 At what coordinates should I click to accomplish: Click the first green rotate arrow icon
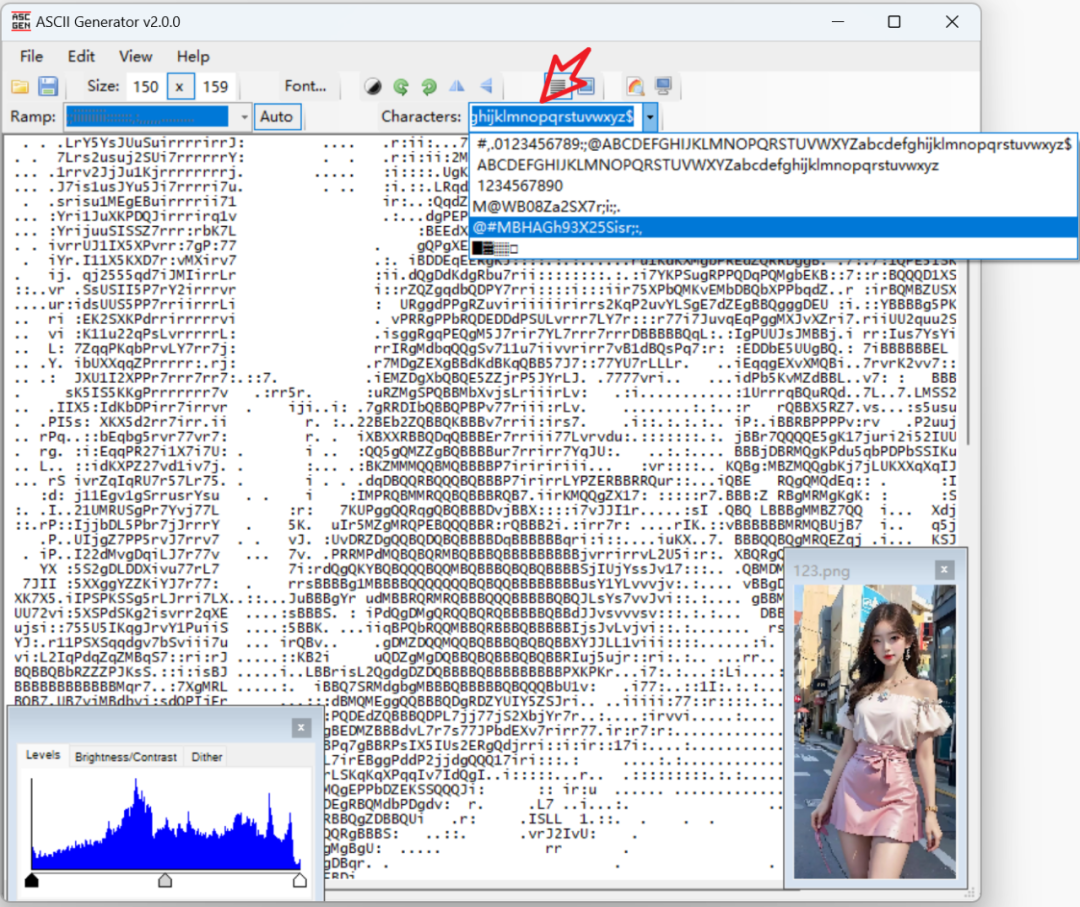400,87
